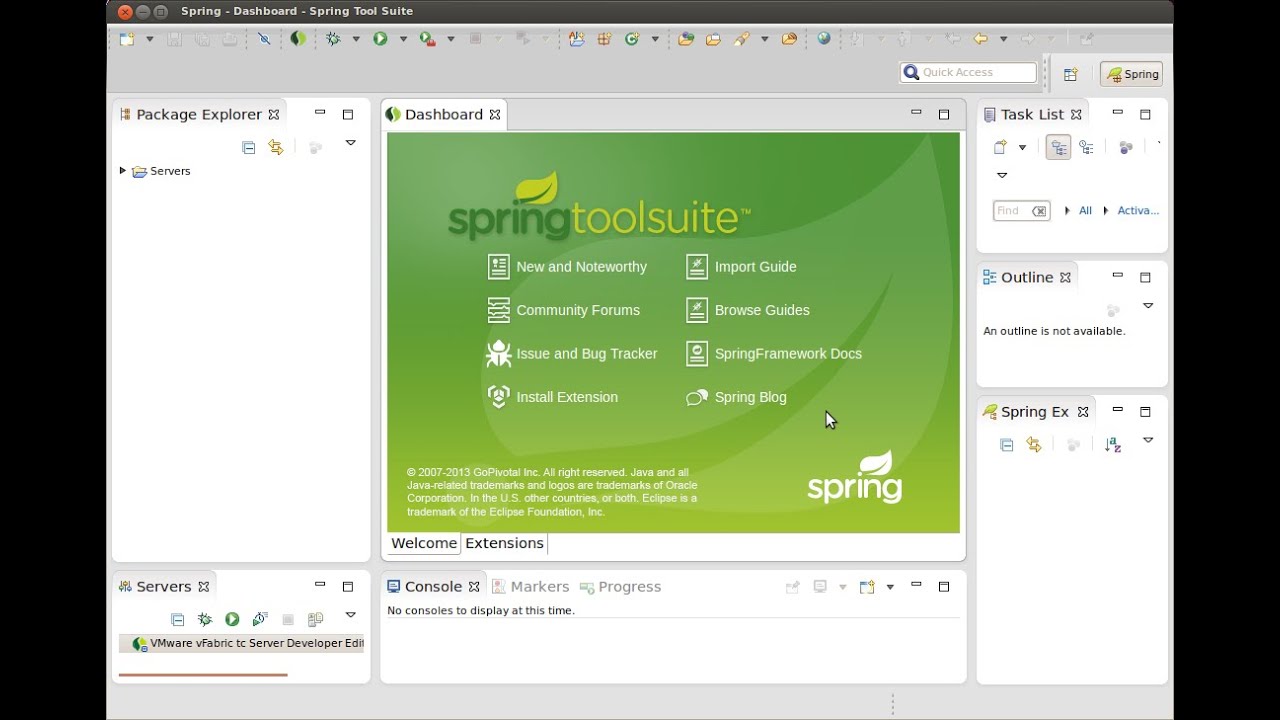This screenshot has height=720, width=1280.
Task: Toggle Scheduled presentation in Task List
Action: pos(1086,147)
